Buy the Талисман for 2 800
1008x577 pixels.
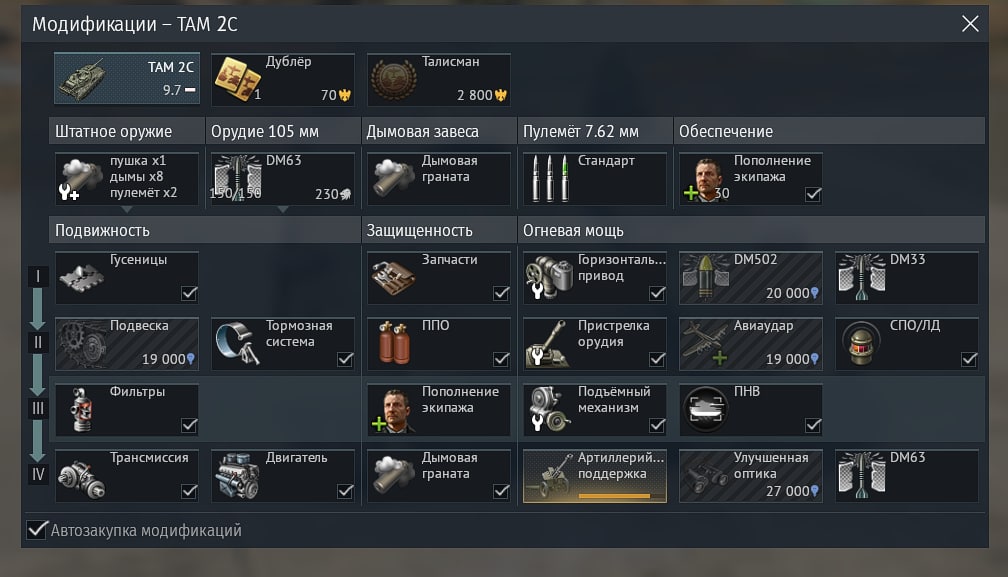coord(439,79)
